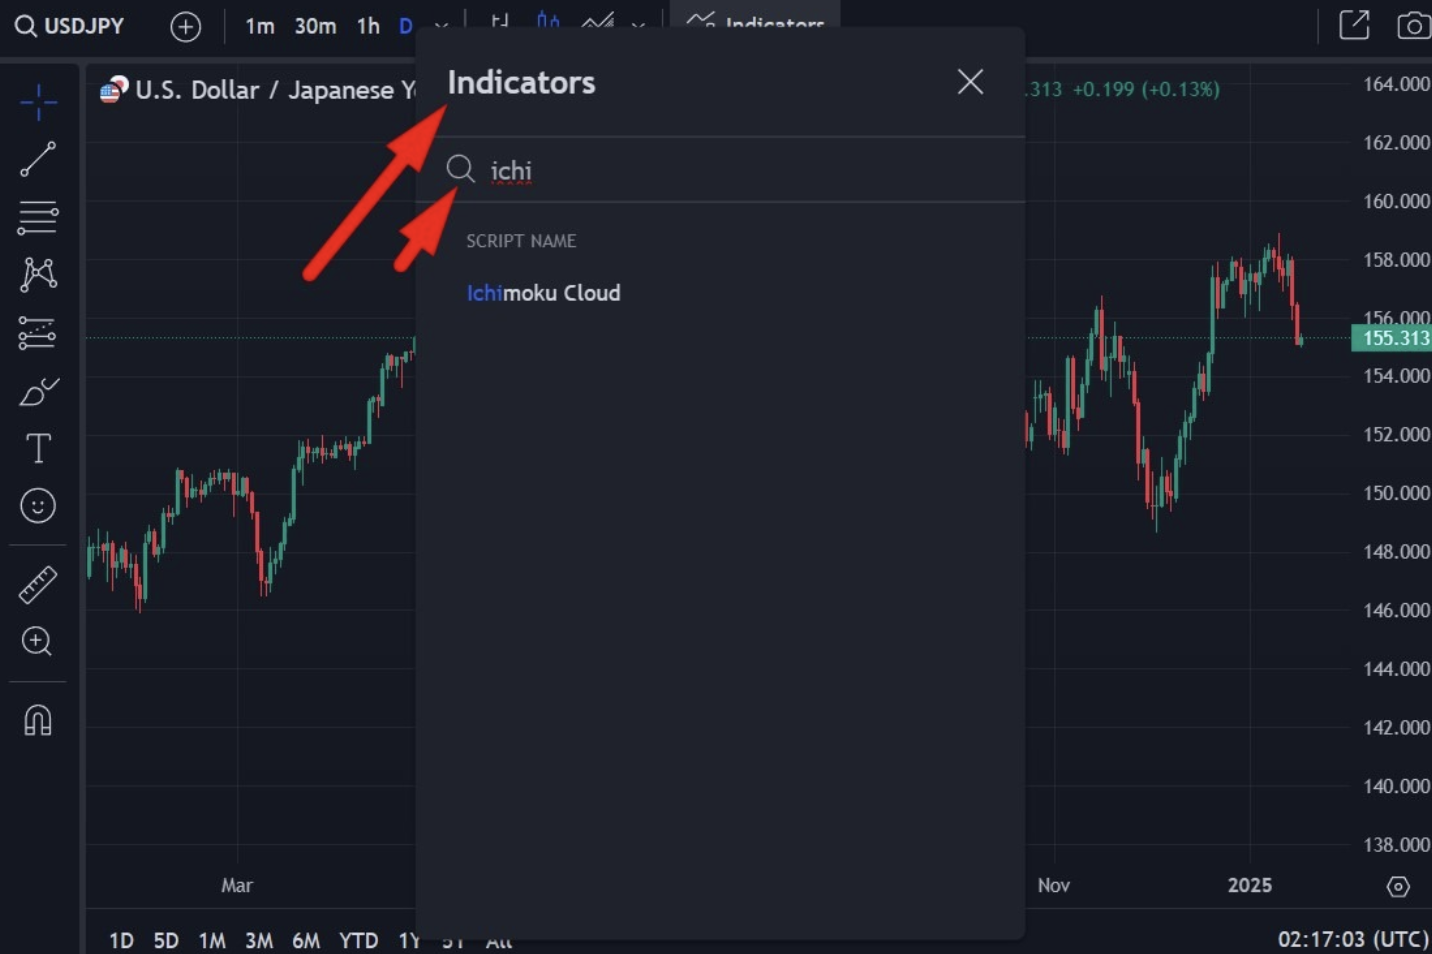Activate the zoom in tool
The width and height of the screenshot is (1432, 954).
coord(38,641)
